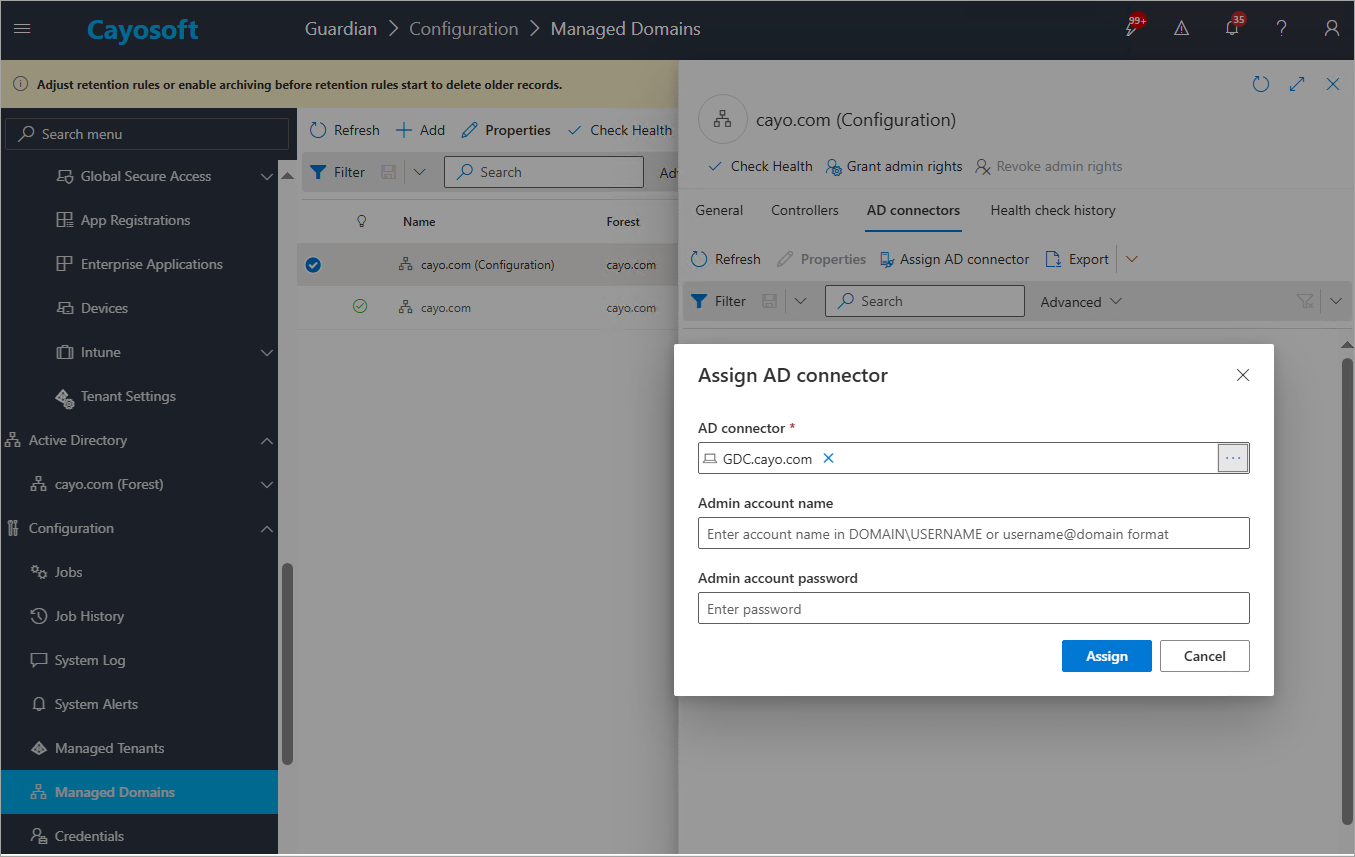This screenshot has width=1355, height=857.
Task: Open App Registrations in the sidebar
Action: click(135, 220)
